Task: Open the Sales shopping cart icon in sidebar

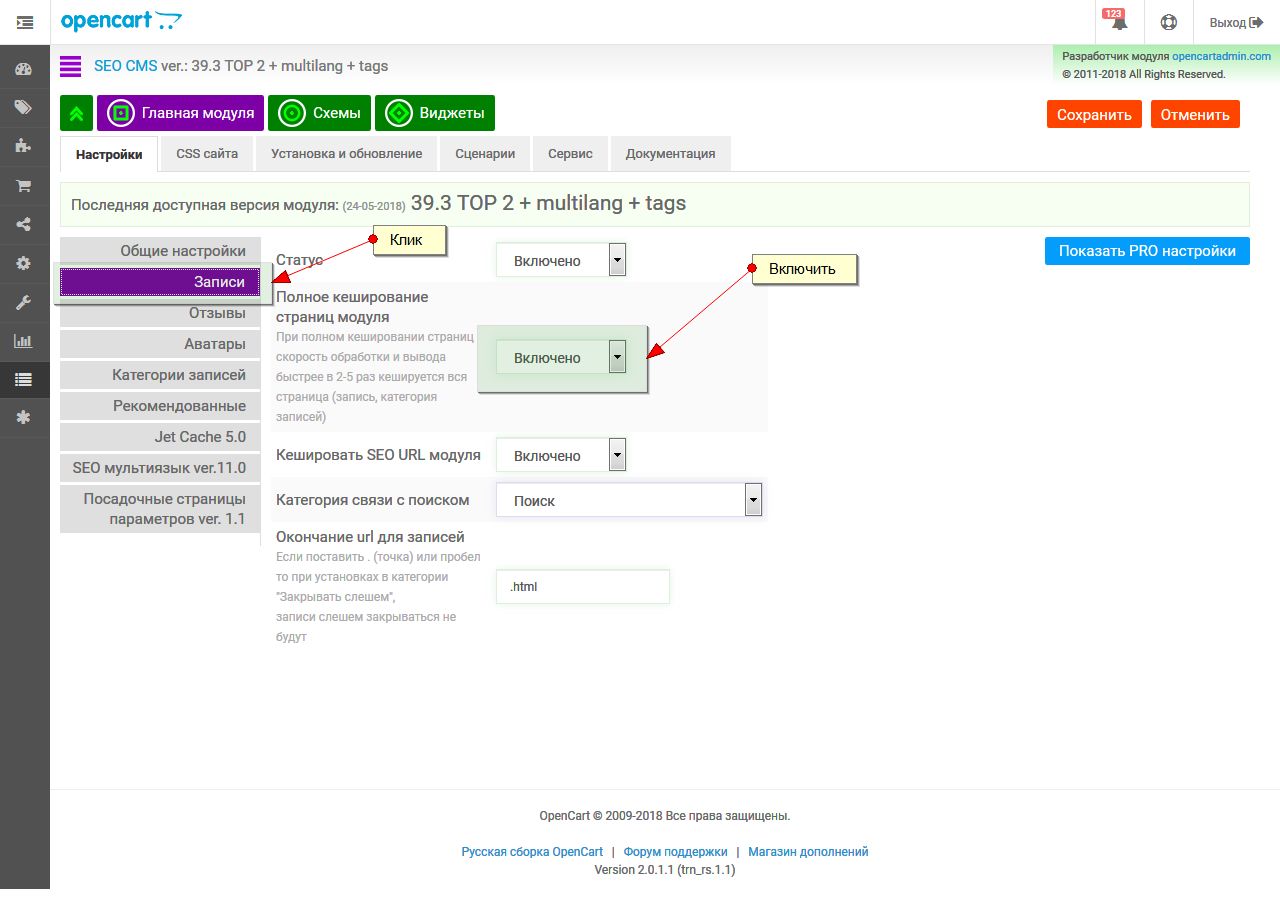Action: point(24,185)
